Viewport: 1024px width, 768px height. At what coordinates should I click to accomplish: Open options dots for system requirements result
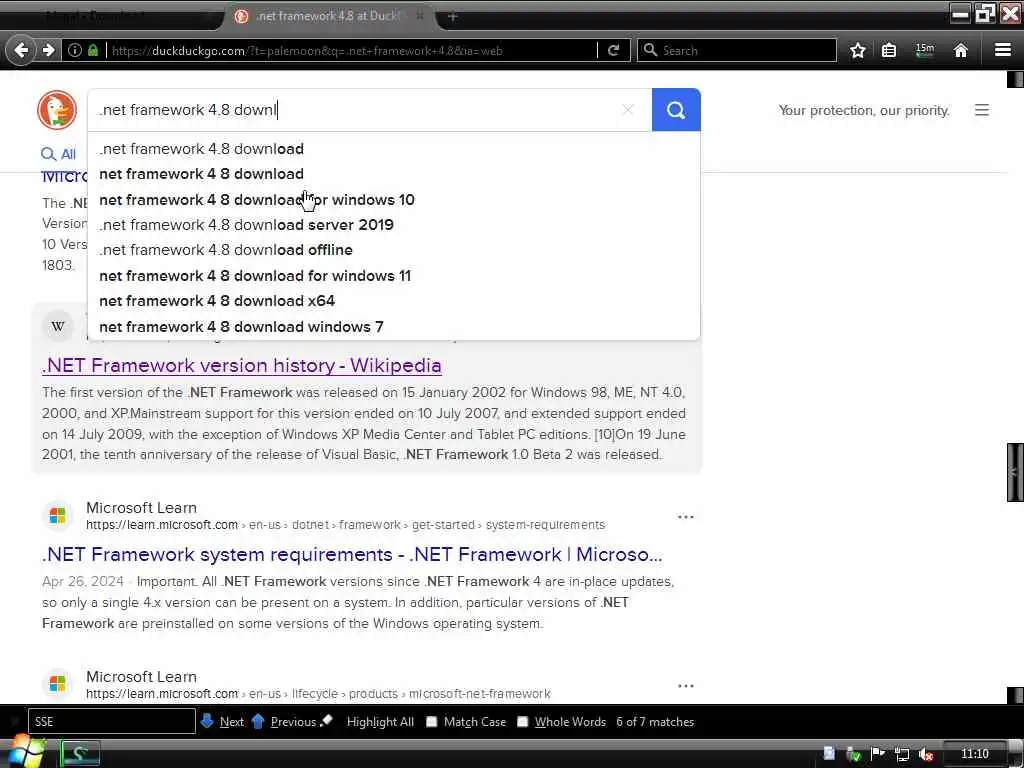click(685, 517)
